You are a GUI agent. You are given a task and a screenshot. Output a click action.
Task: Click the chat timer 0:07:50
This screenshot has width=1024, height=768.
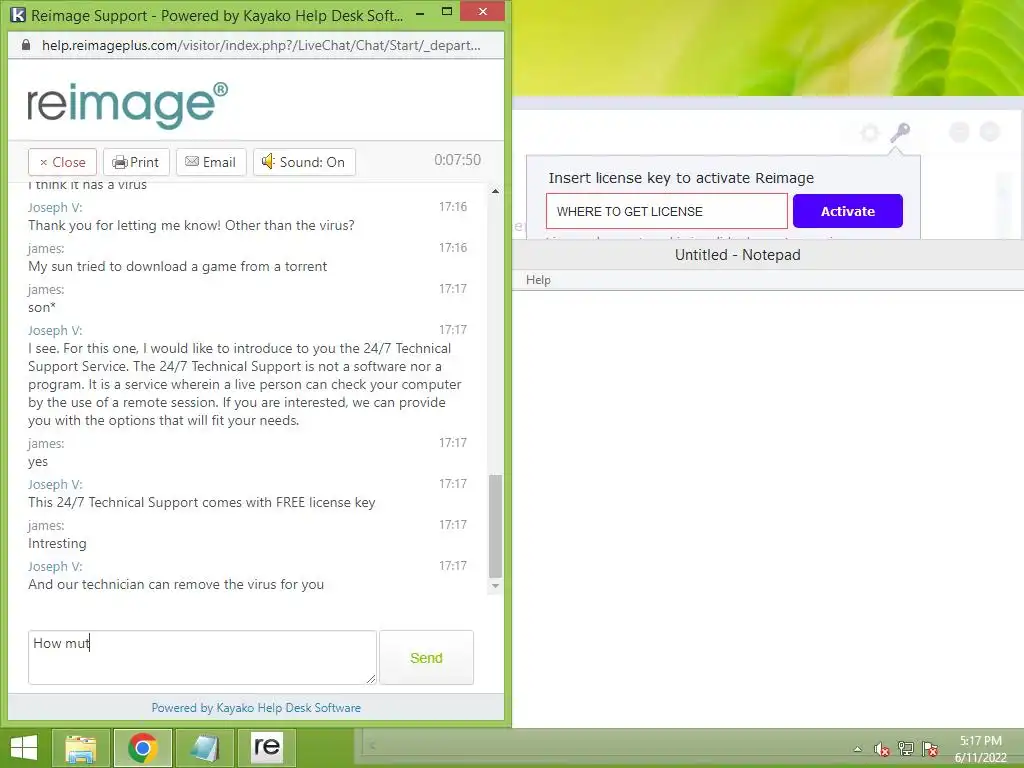pyautogui.click(x=458, y=160)
